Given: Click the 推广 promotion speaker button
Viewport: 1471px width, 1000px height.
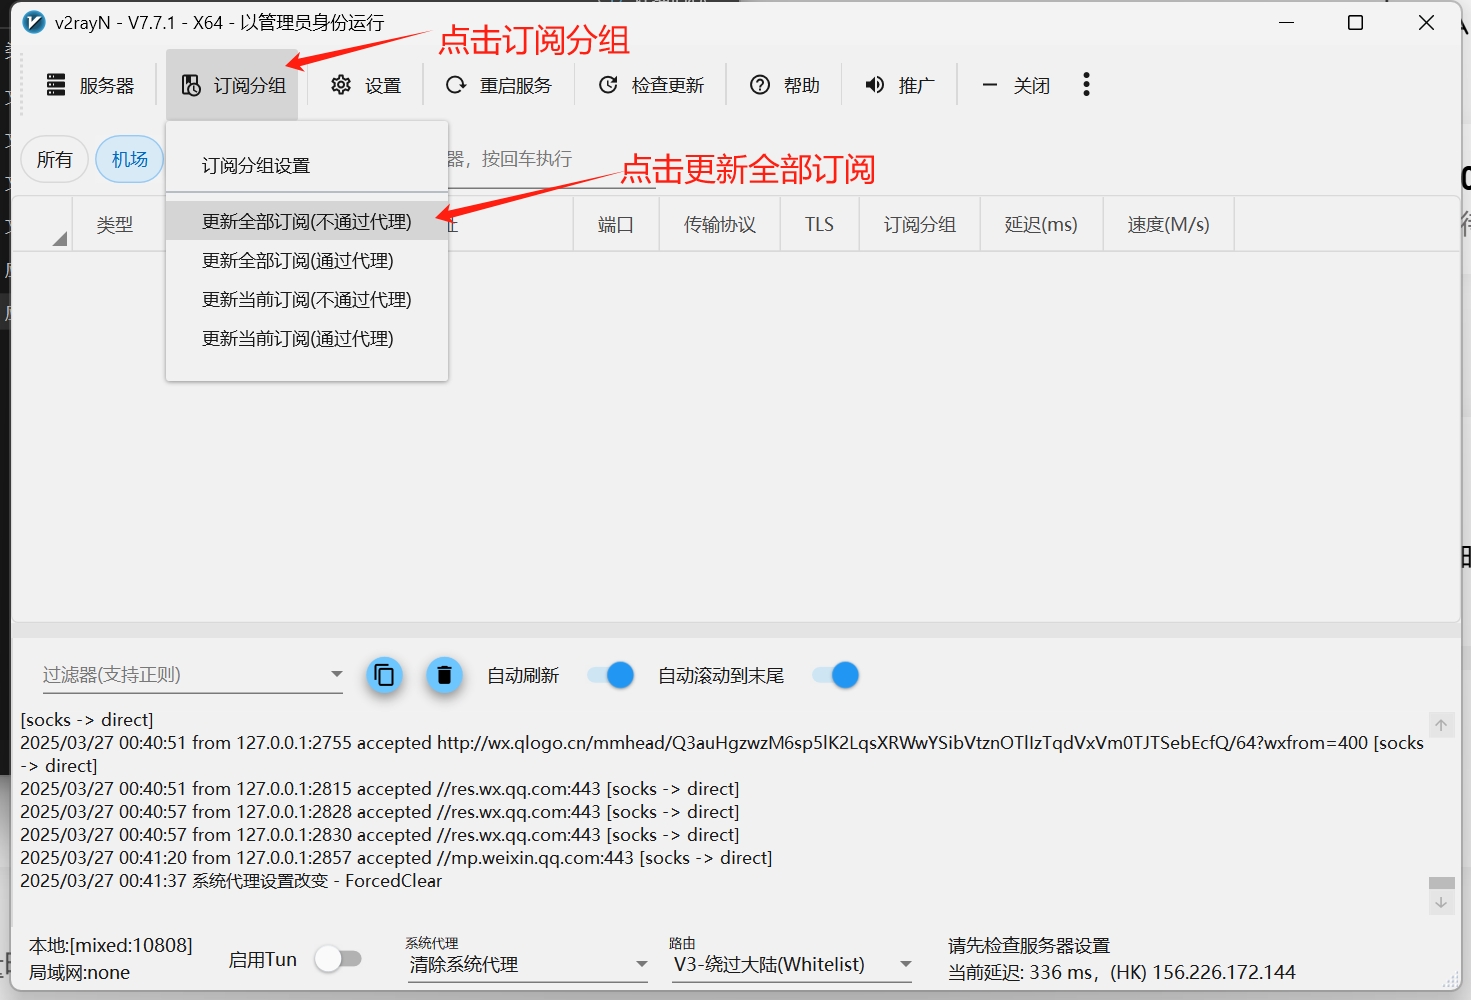Looking at the screenshot, I should coord(900,85).
